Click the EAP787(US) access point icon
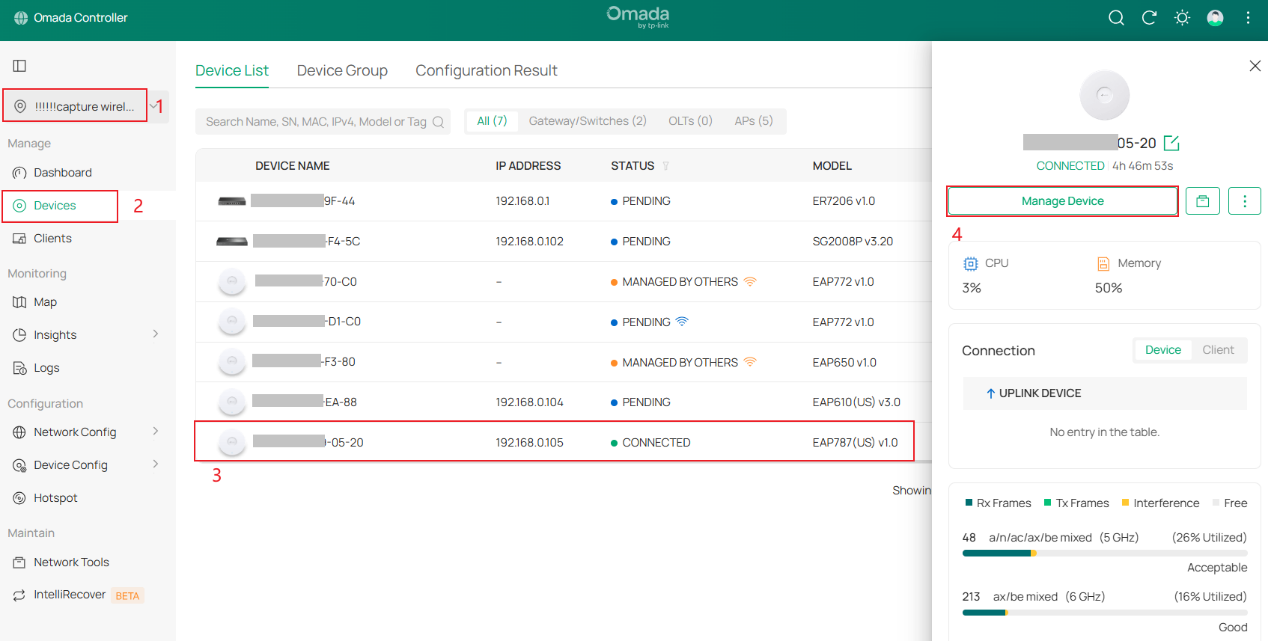The width and height of the screenshot is (1268, 641). coord(232,442)
